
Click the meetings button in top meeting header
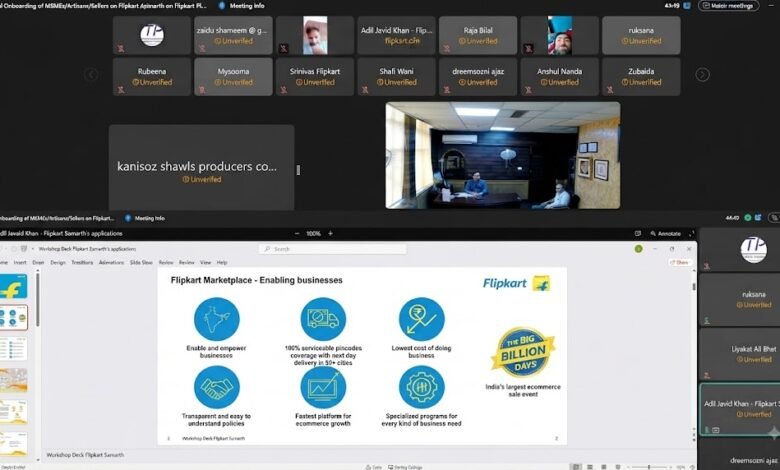729,6
